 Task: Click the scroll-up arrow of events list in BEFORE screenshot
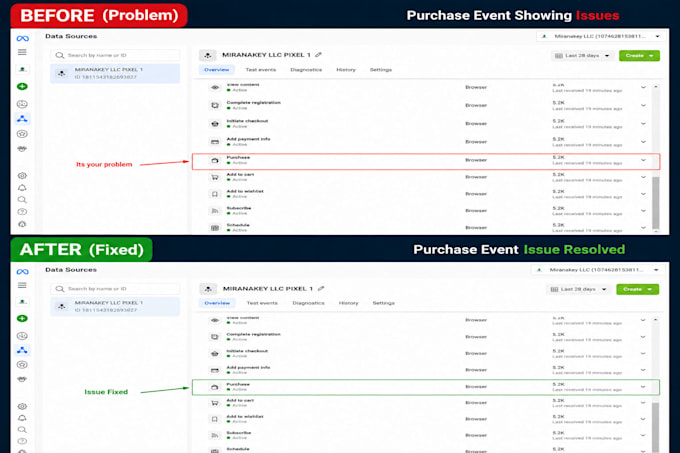point(656,87)
